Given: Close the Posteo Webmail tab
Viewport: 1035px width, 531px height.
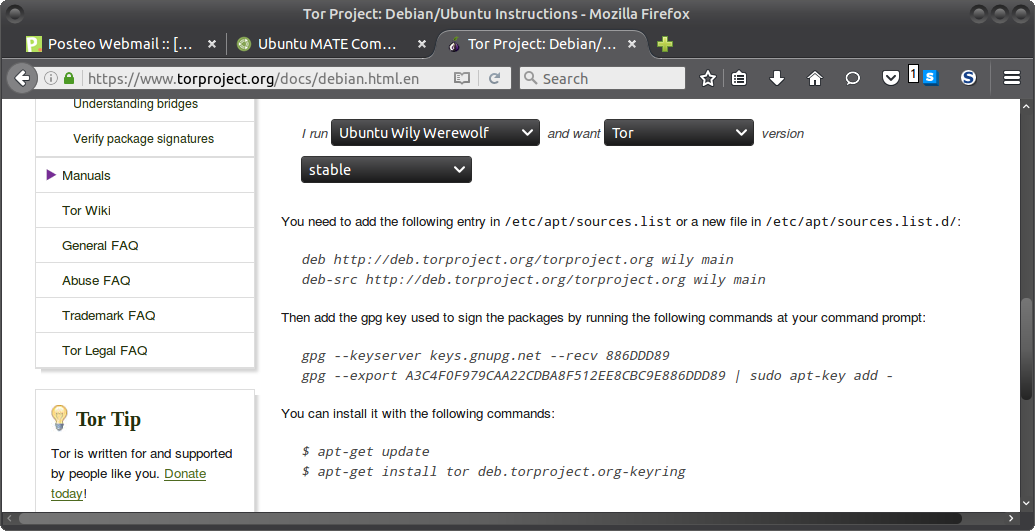Looking at the screenshot, I should click(x=211, y=44).
